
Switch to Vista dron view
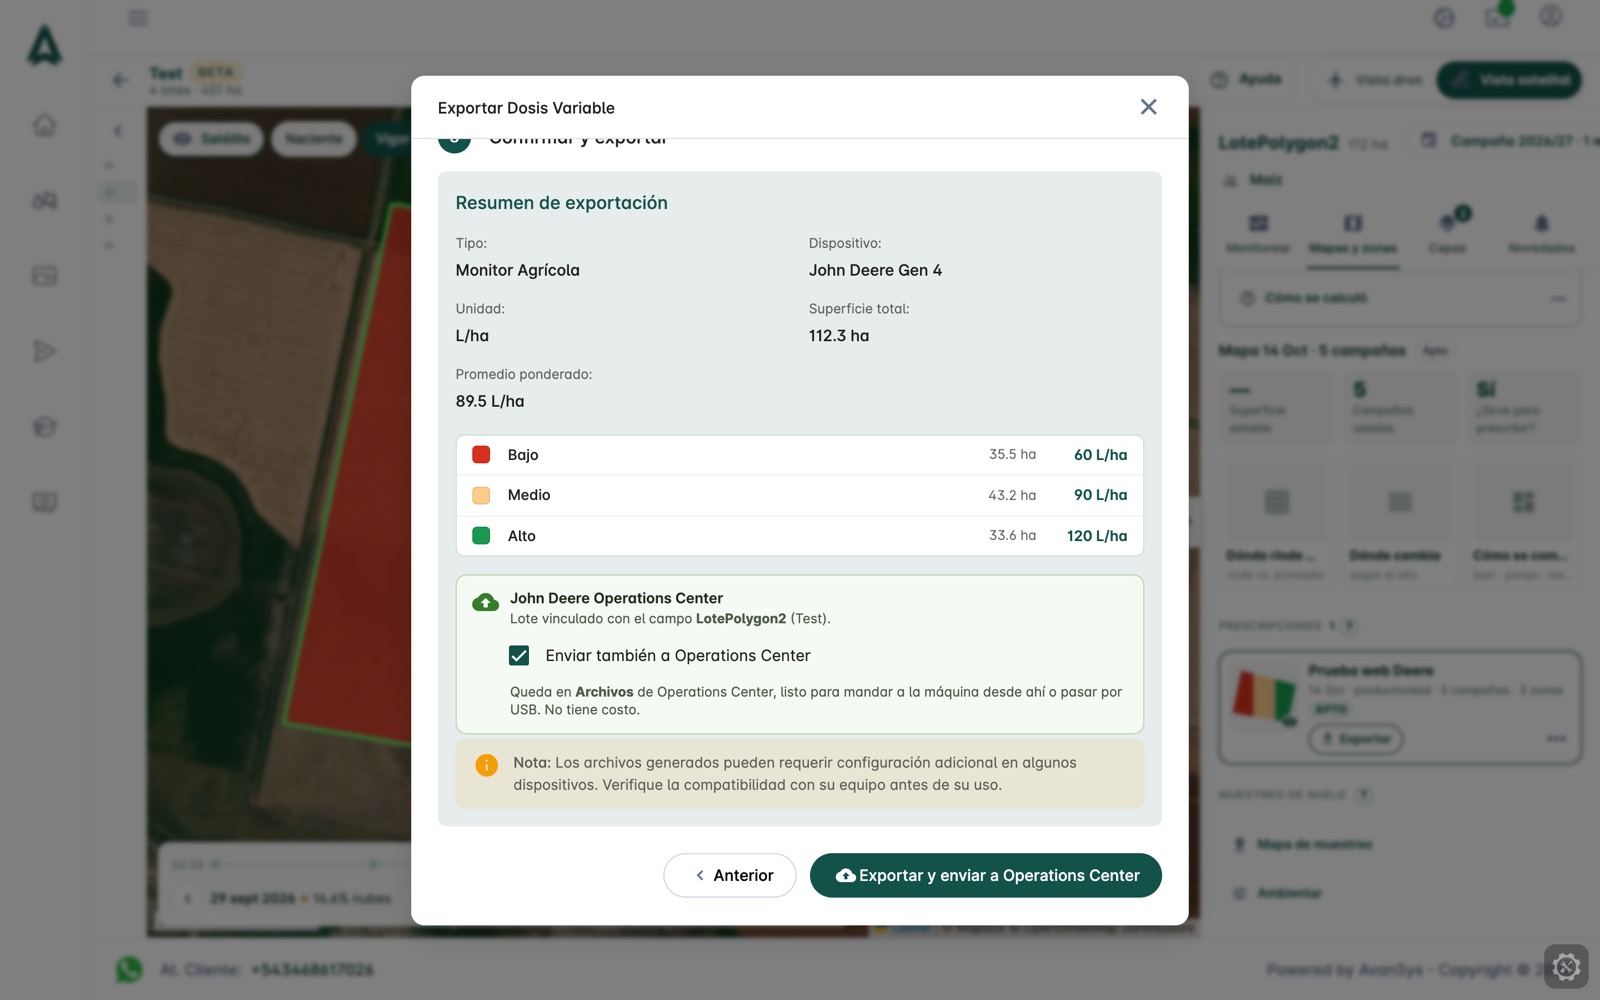click(x=1374, y=80)
